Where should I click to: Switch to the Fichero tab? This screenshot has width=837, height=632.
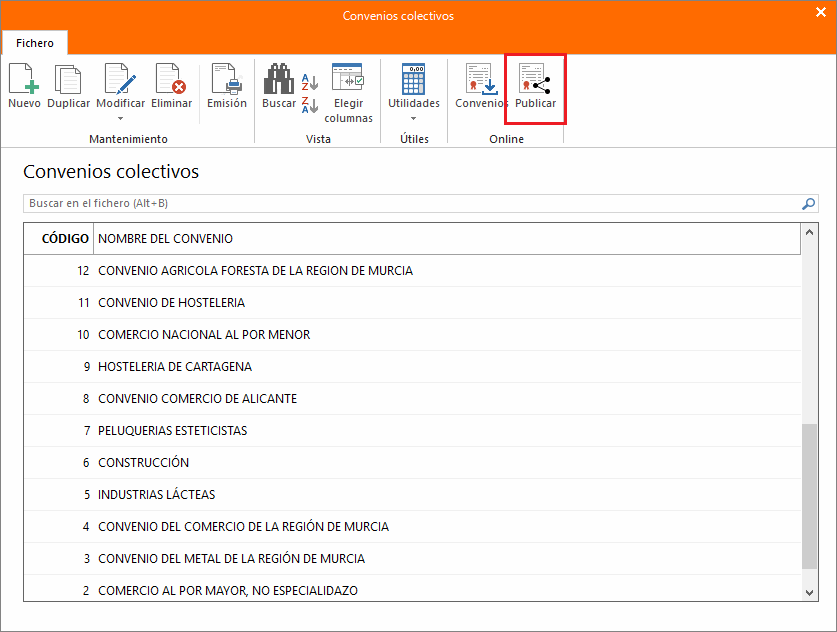point(35,43)
